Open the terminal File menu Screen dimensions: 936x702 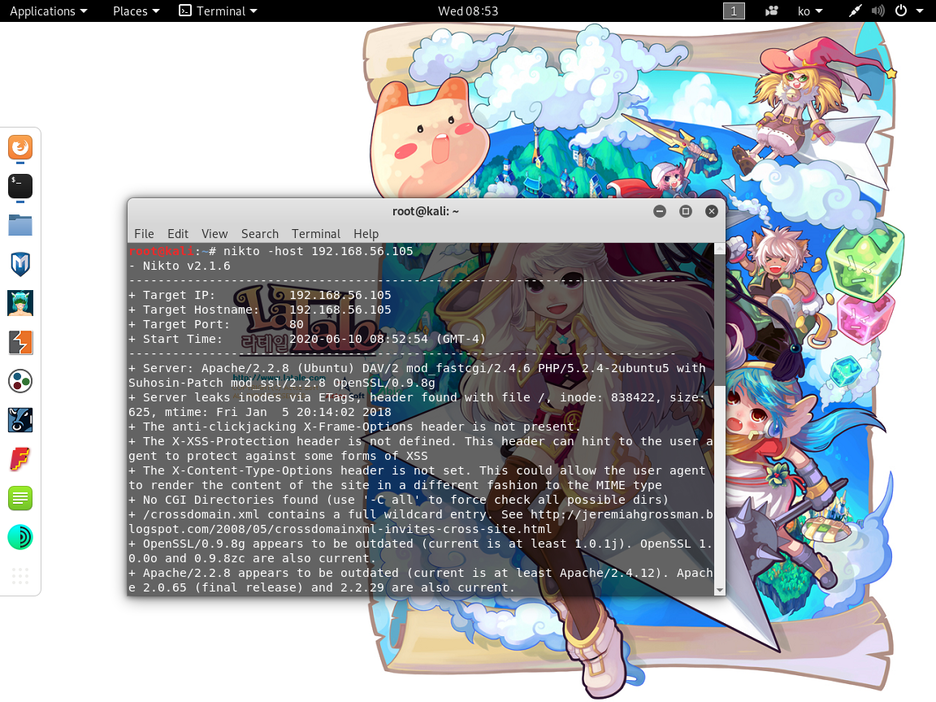[144, 233]
